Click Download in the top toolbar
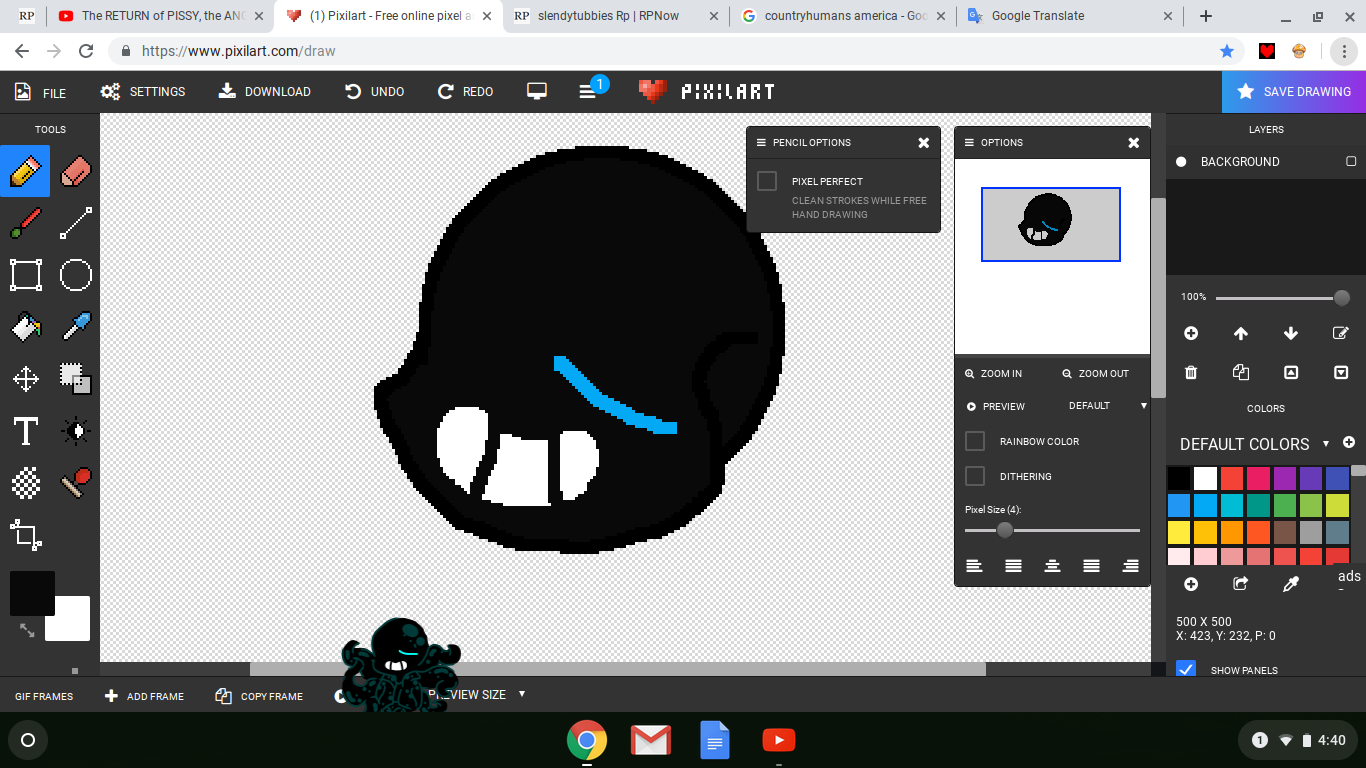 (265, 91)
